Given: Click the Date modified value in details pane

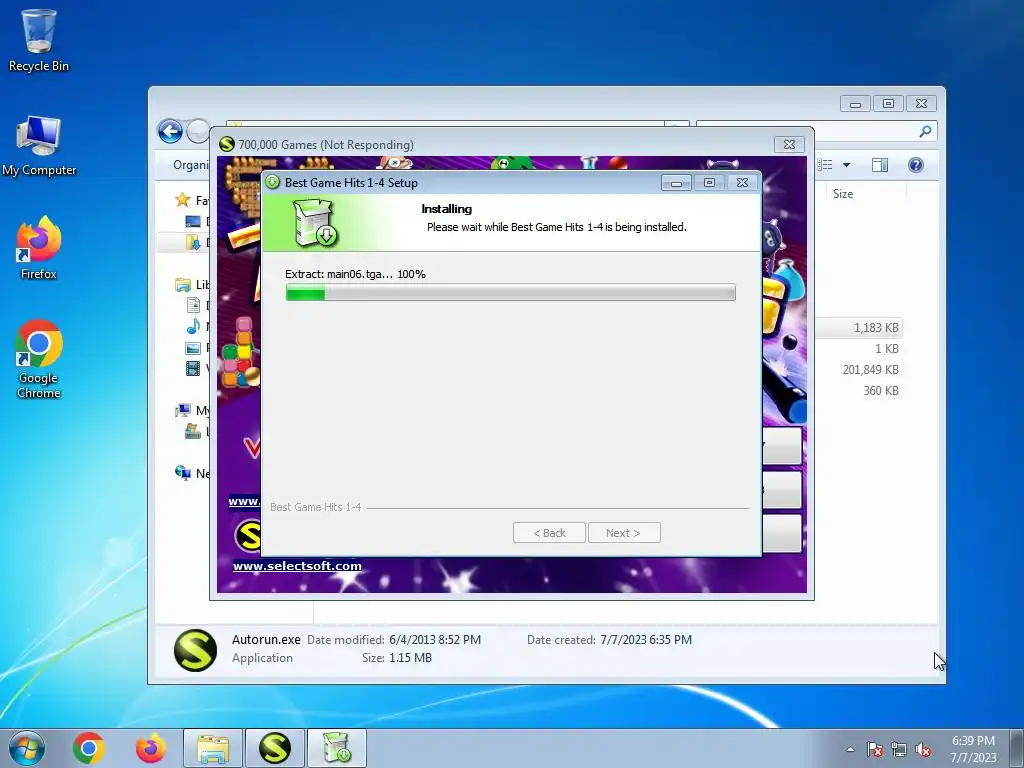Looking at the screenshot, I should [435, 640].
